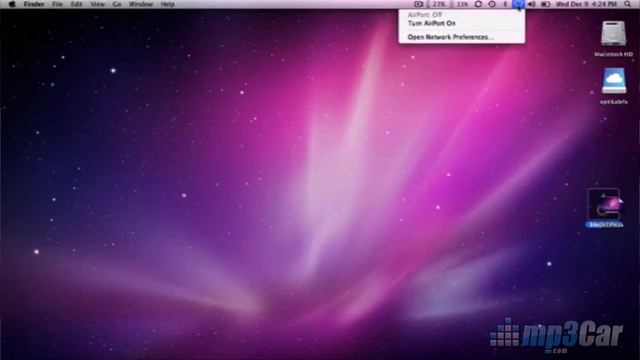The height and width of the screenshot is (360, 640).
Task: Open Spotlight search magnifying glass
Action: coord(627,4)
